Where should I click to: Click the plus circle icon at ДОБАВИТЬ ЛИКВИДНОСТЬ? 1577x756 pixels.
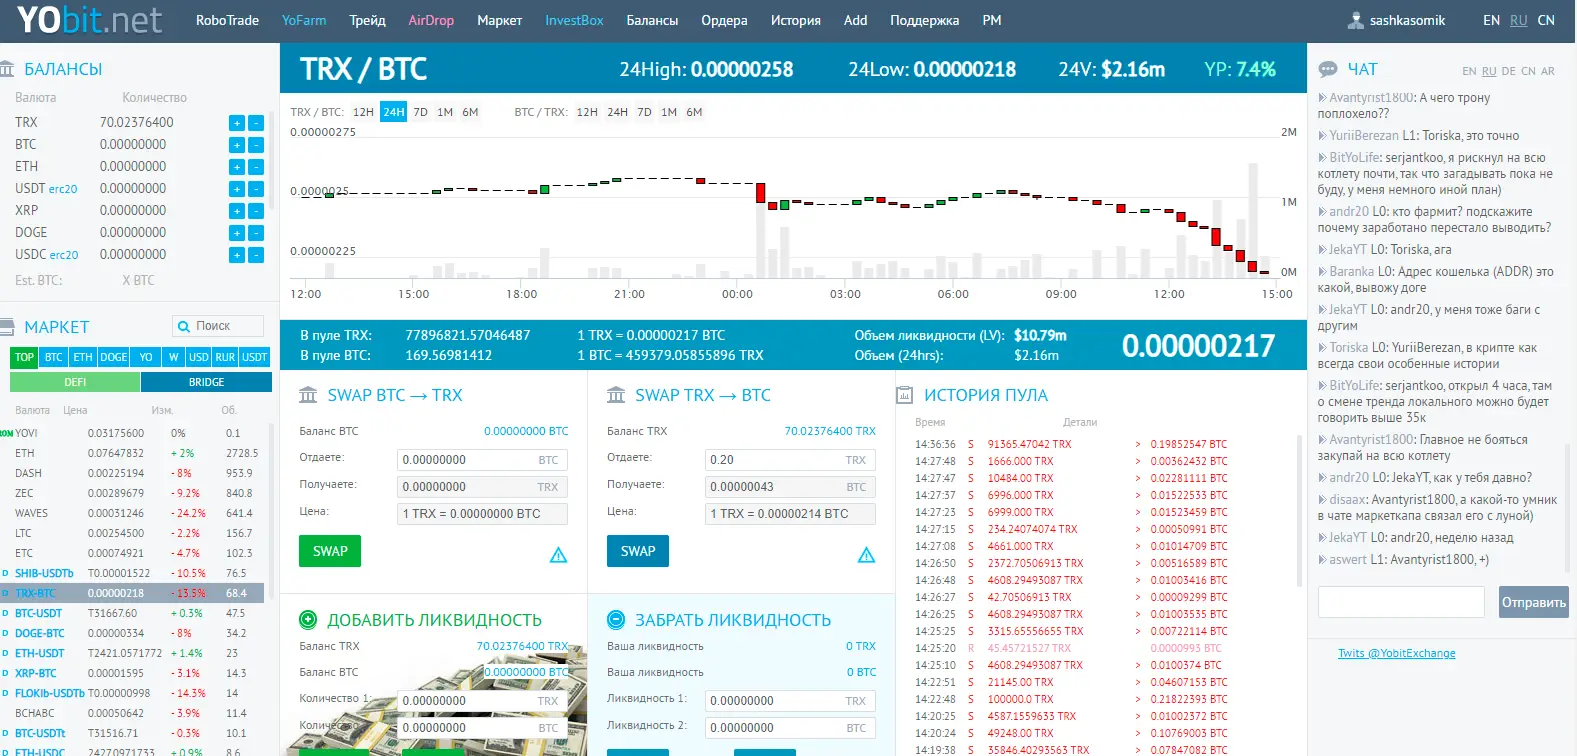point(308,620)
